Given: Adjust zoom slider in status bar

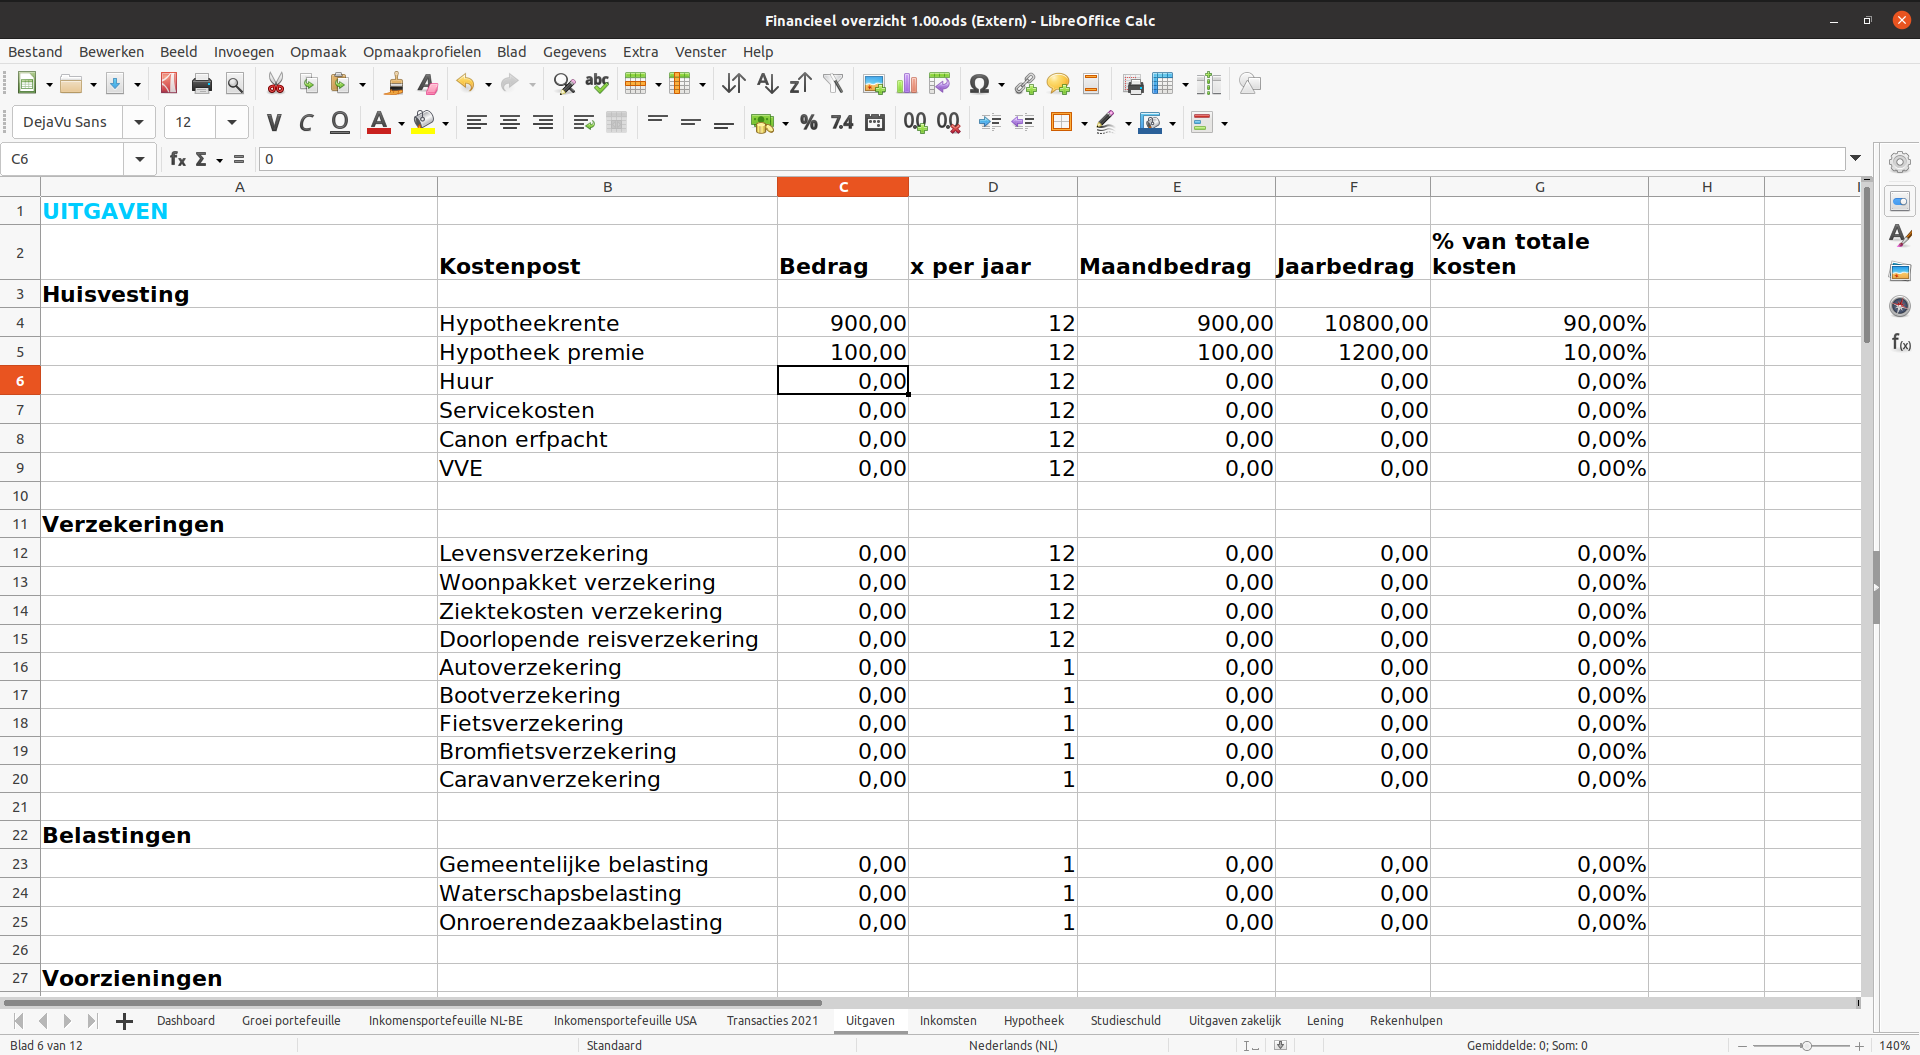Looking at the screenshot, I should click(1806, 1046).
